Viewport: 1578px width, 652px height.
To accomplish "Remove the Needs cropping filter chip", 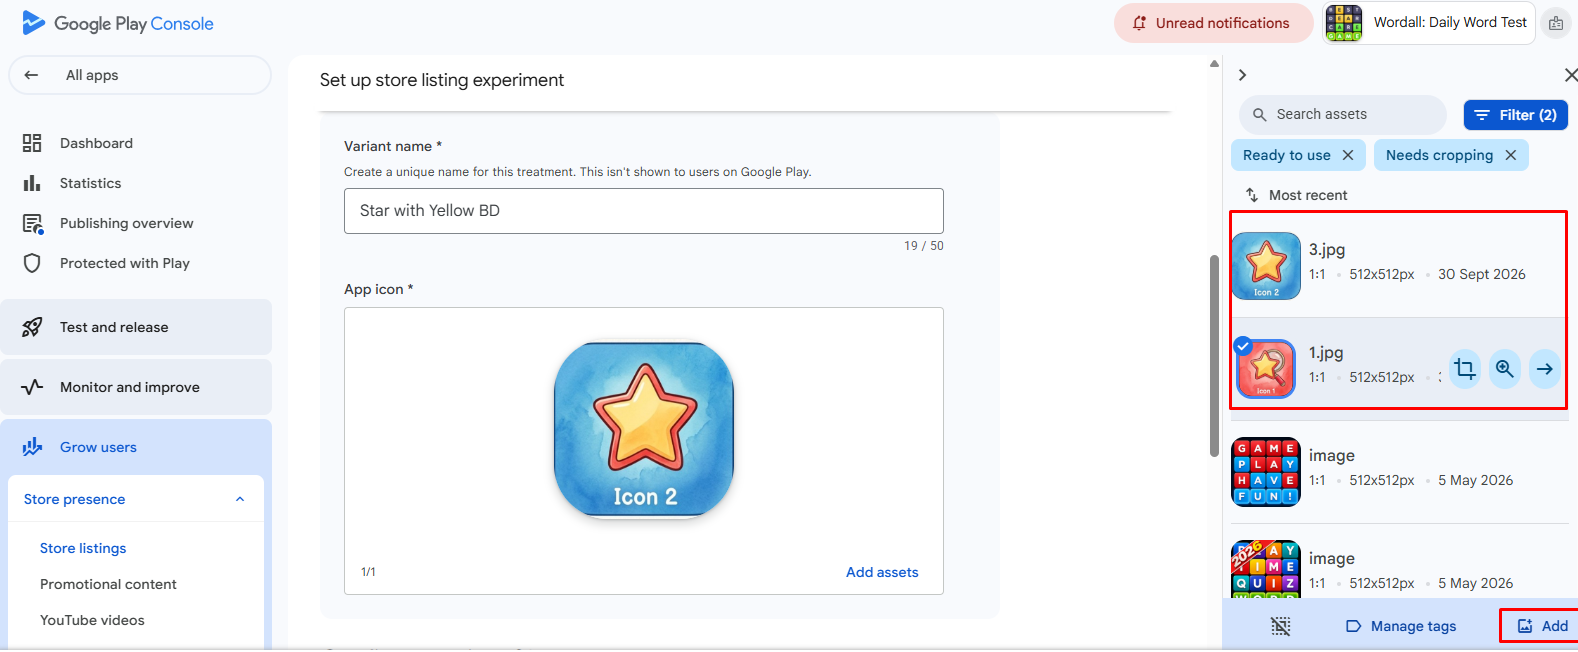I will [x=1511, y=155].
